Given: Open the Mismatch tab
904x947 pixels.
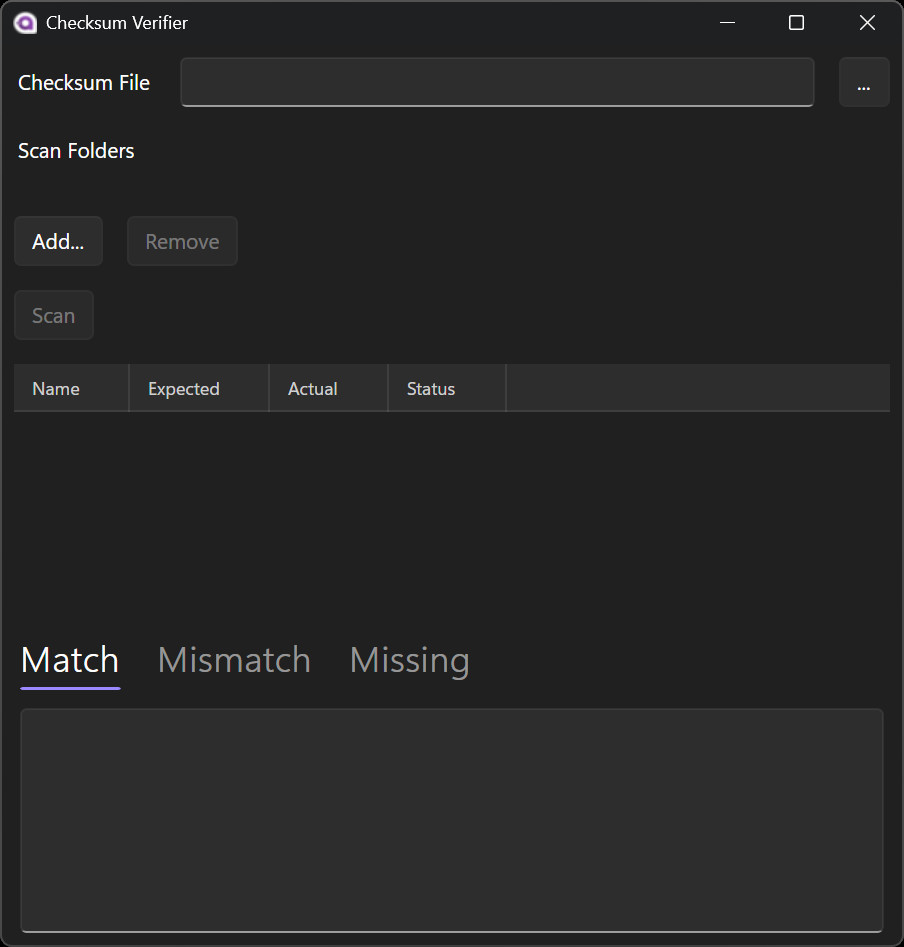Looking at the screenshot, I should pos(234,660).
